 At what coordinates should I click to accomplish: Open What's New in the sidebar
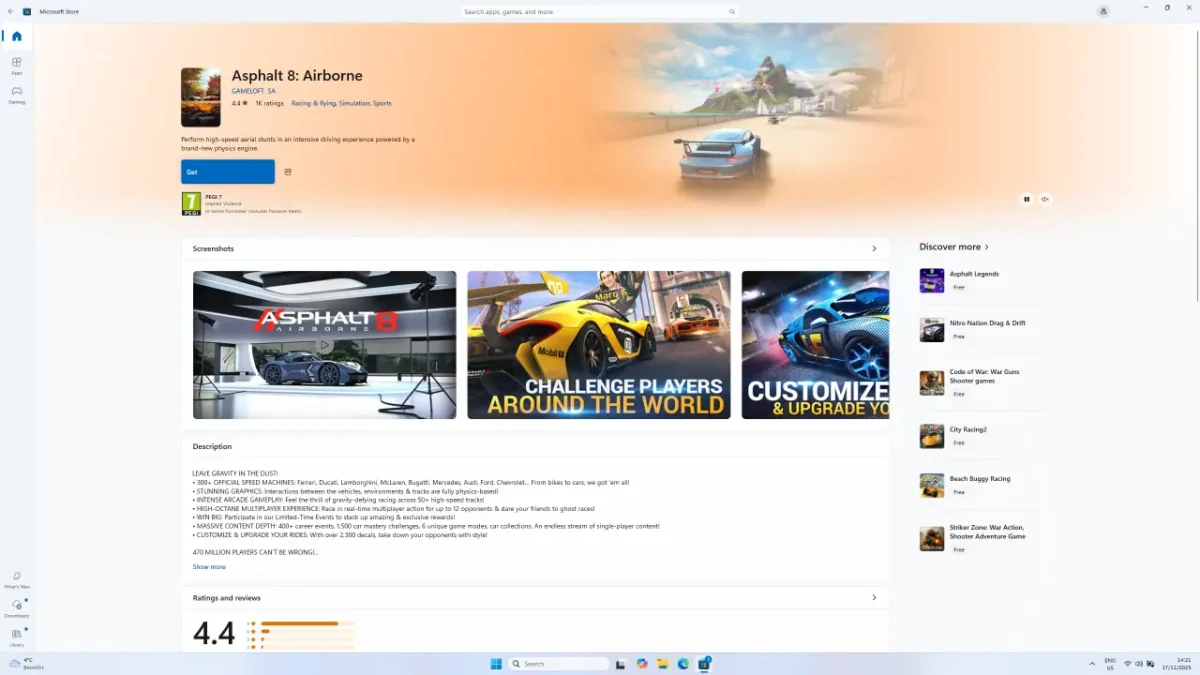pyautogui.click(x=16, y=579)
